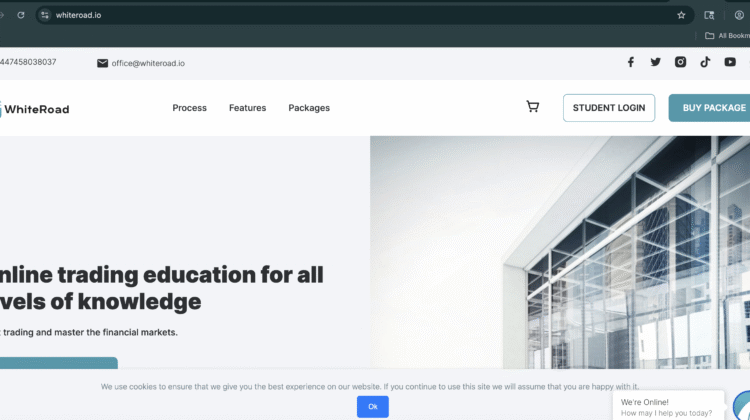This screenshot has width=750, height=420.
Task: Open the Packages menu item
Action: tap(309, 108)
